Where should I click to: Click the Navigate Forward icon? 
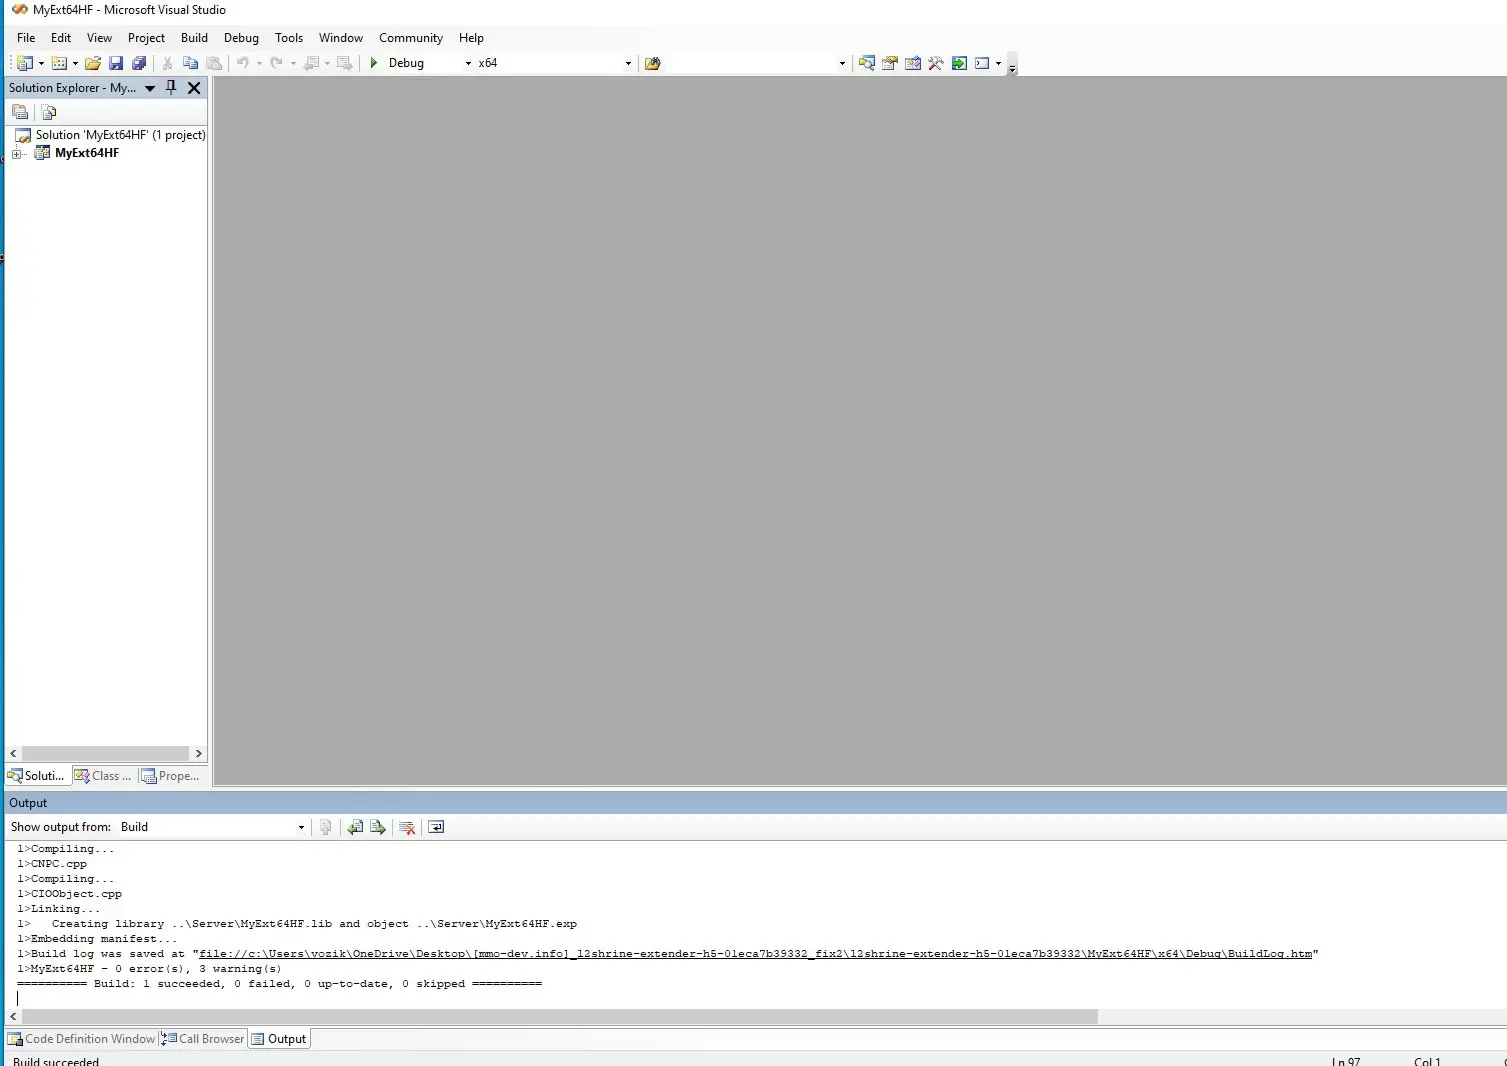(x=345, y=63)
